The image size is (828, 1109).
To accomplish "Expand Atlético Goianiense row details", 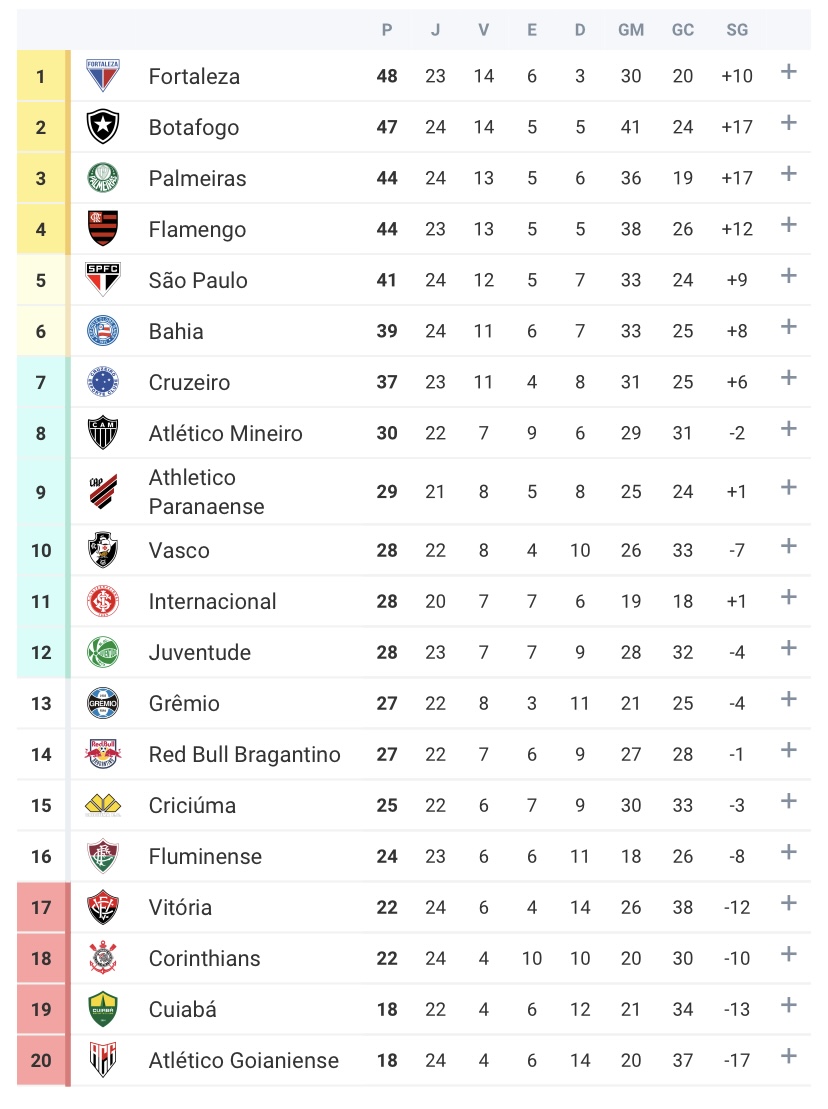I will tap(788, 1056).
